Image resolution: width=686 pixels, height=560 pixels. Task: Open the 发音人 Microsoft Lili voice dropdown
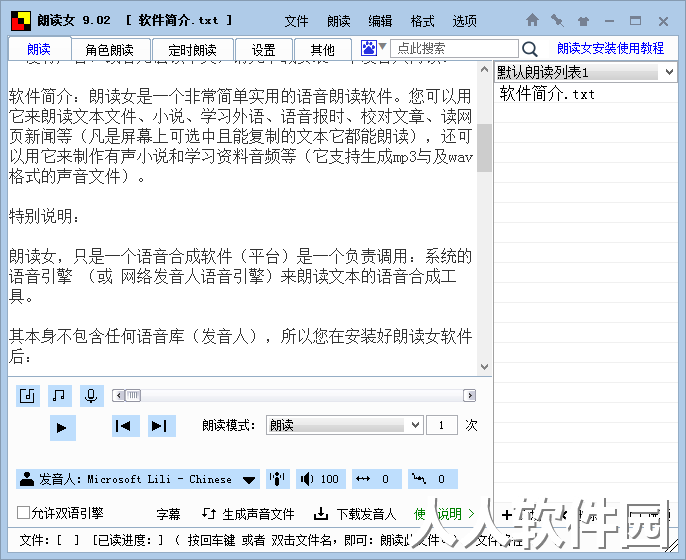point(138,479)
